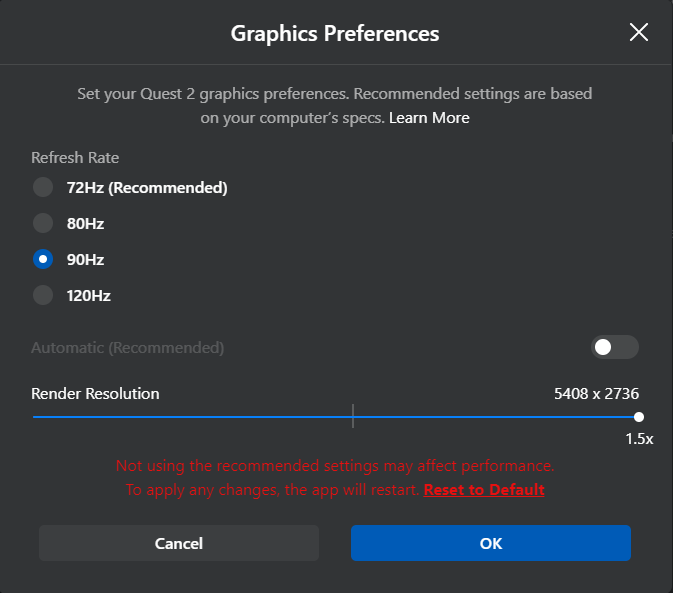Select the 72Hz radio button
The image size is (673, 593).
tap(43, 187)
